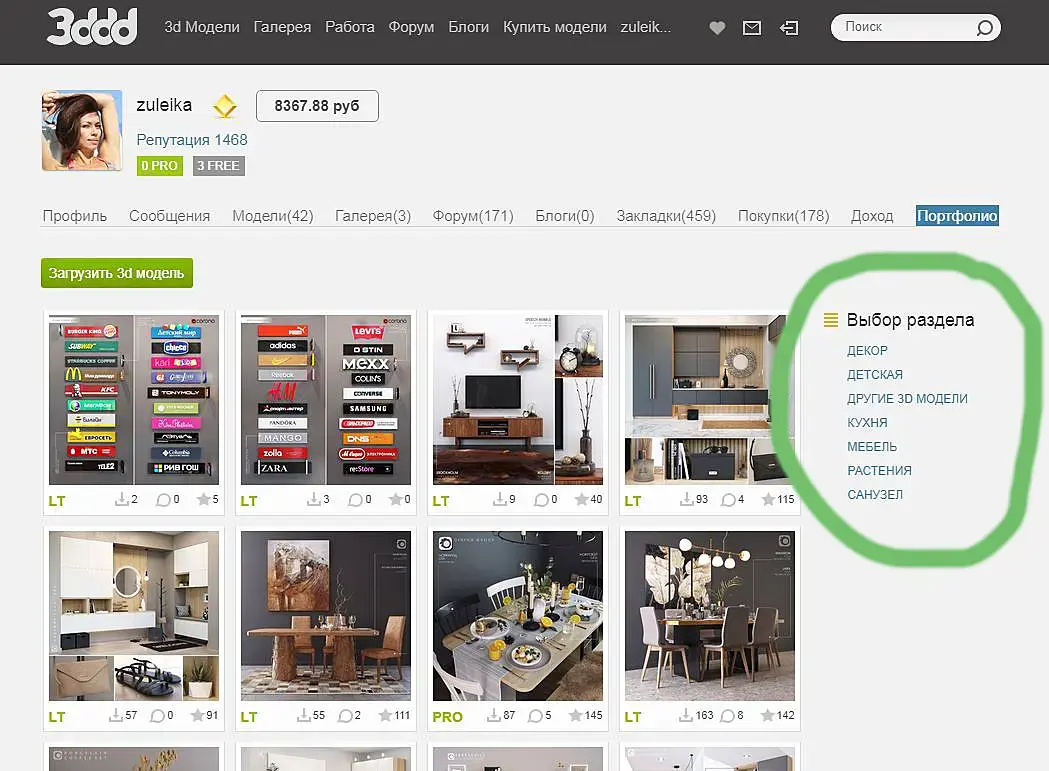Select the ДЕТСКАЯ section
Viewport: 1049px width, 771px height.
pos(875,375)
